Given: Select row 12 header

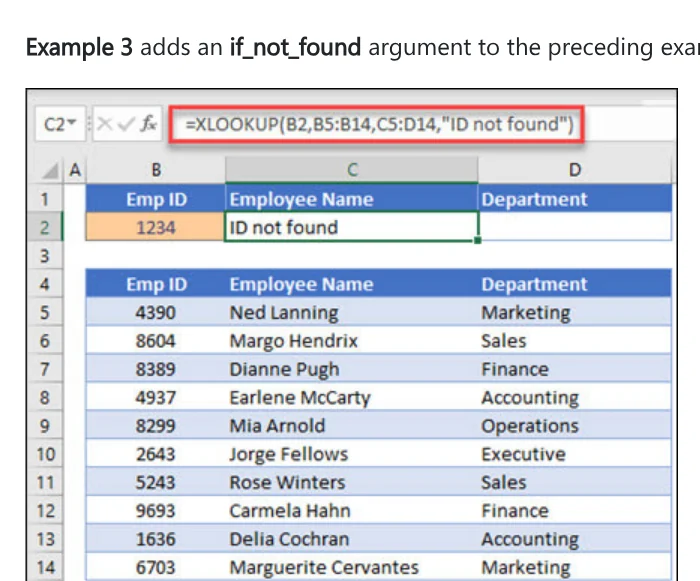Looking at the screenshot, I should click(x=45, y=510).
